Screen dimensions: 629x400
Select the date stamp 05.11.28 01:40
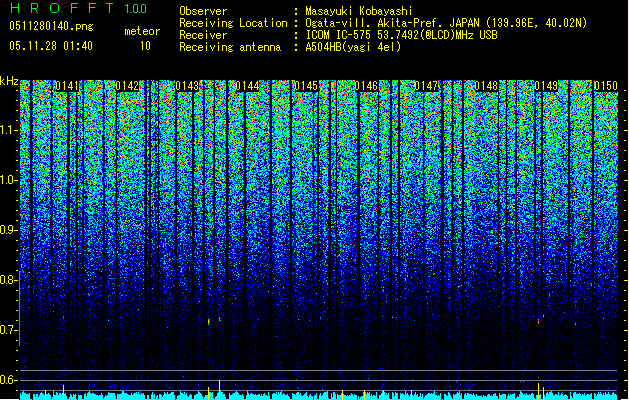(x=51, y=46)
